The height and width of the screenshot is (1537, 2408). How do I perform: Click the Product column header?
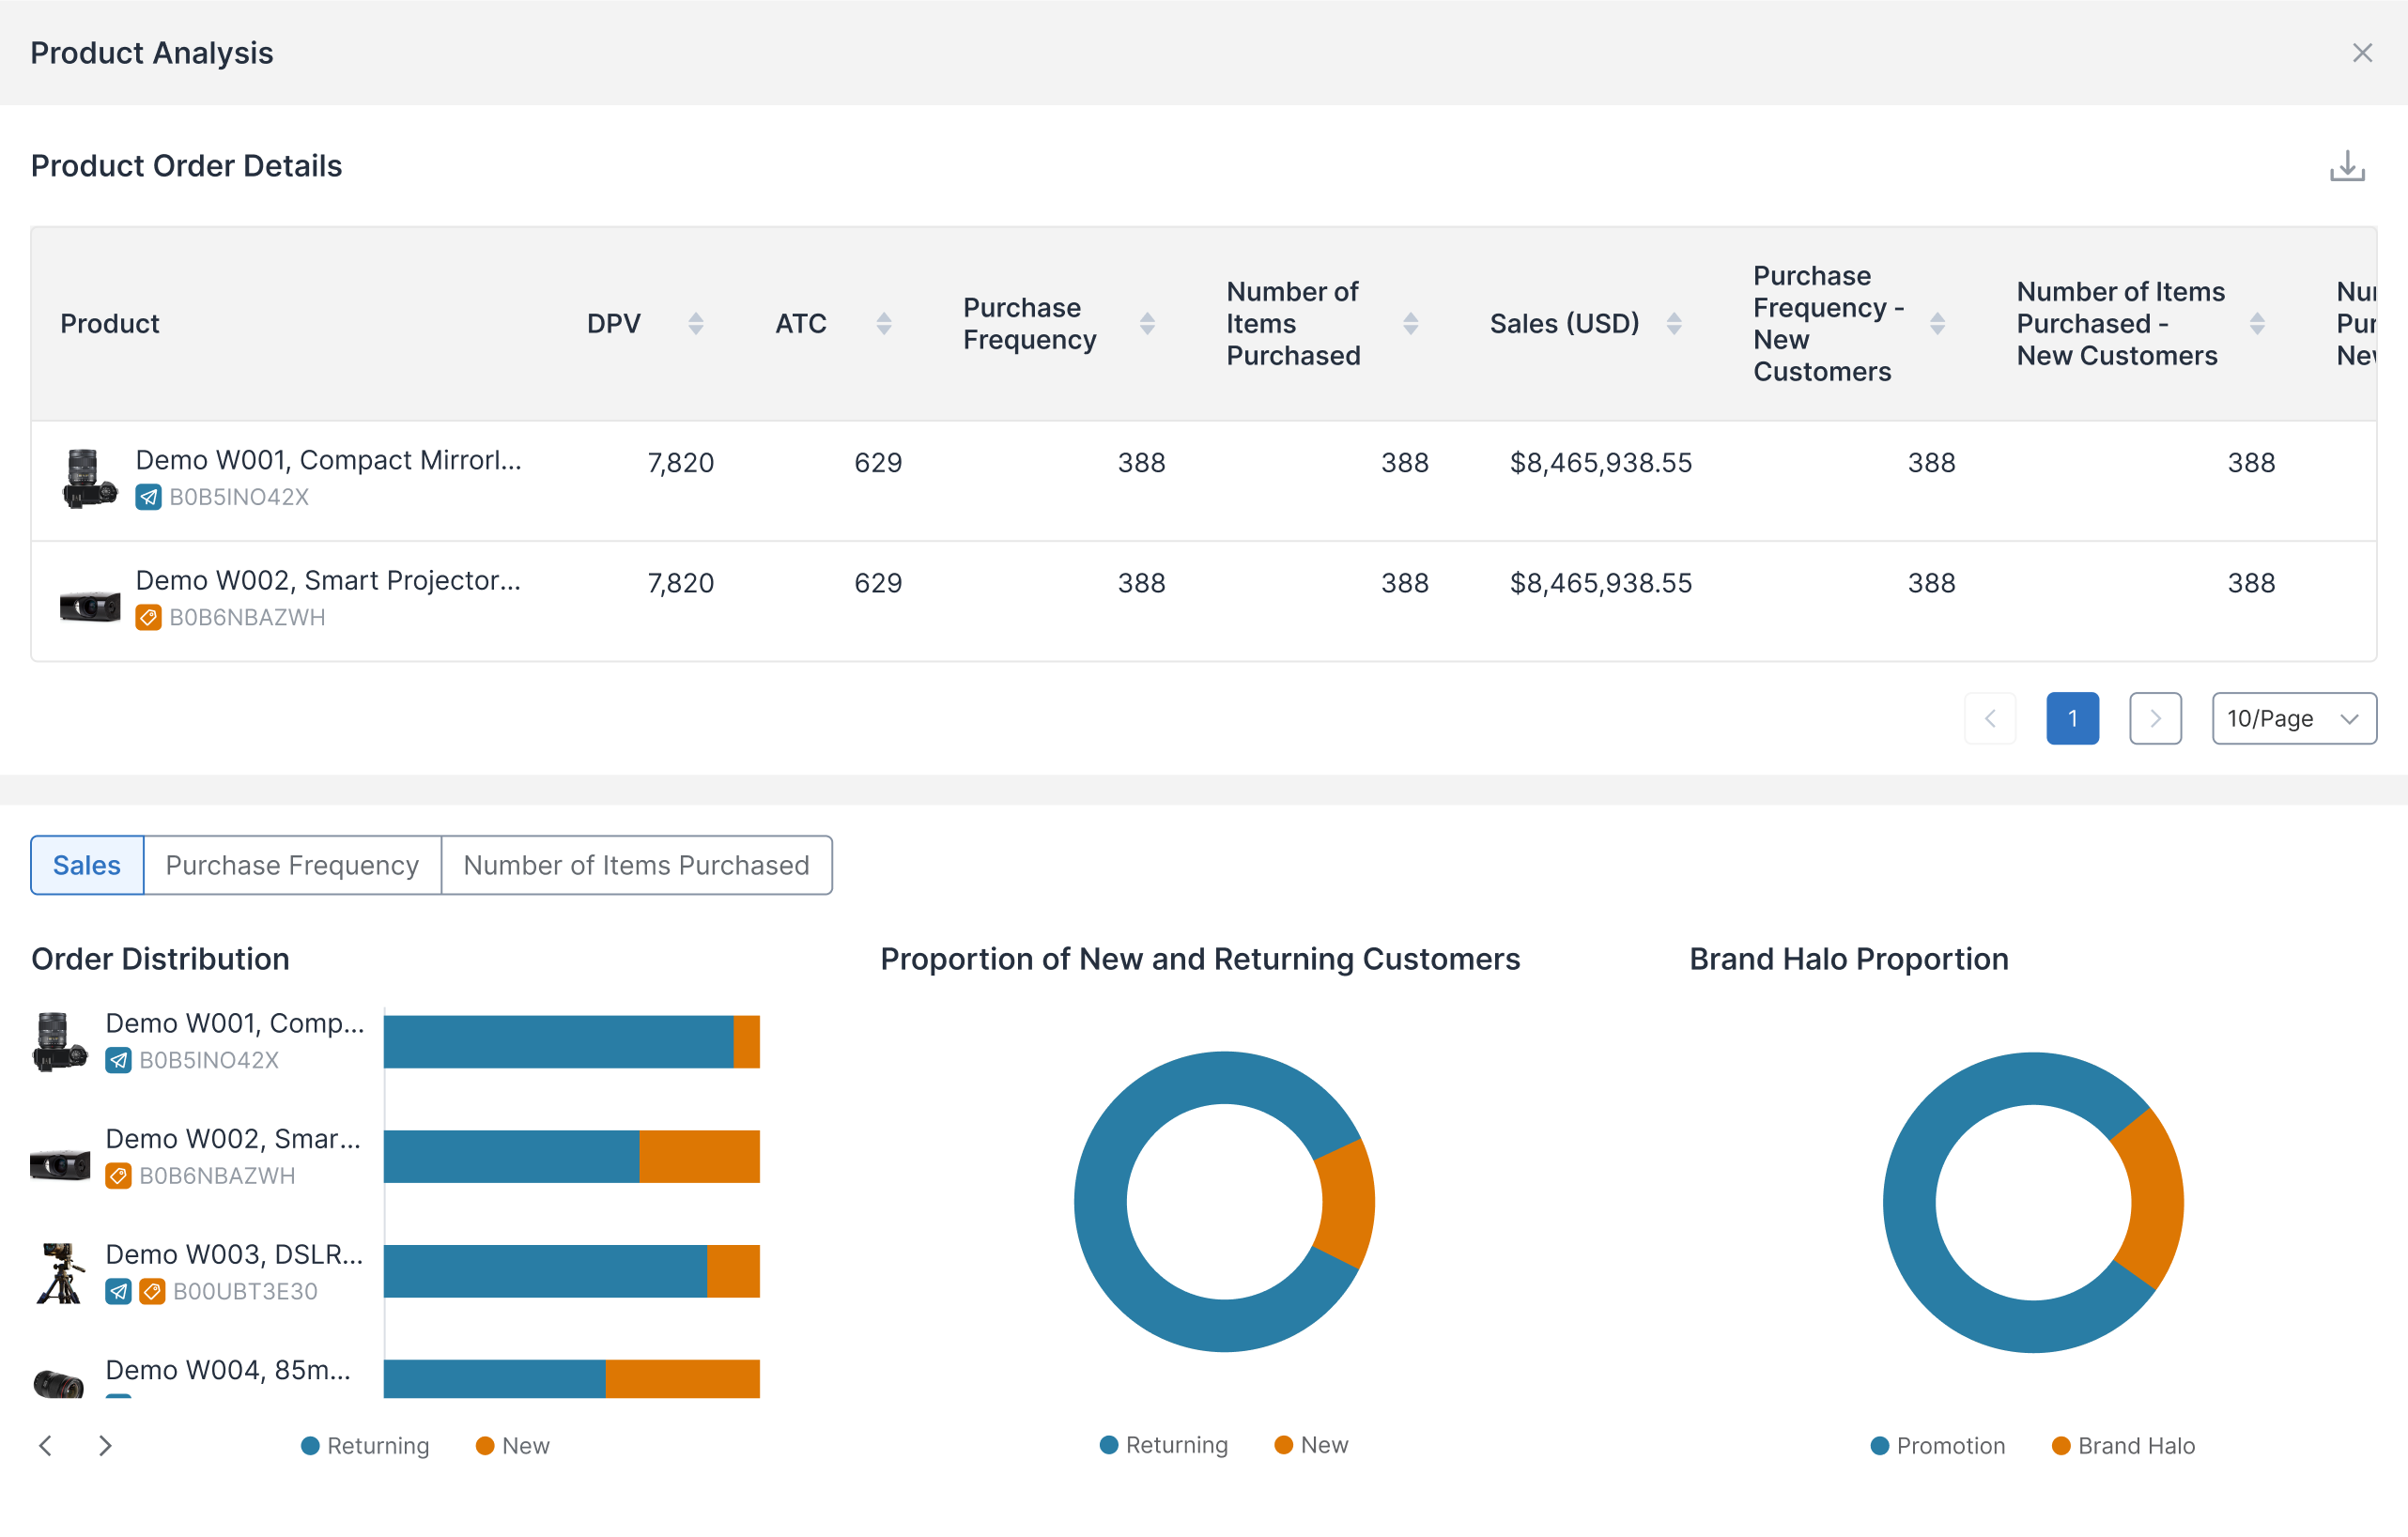click(110, 324)
